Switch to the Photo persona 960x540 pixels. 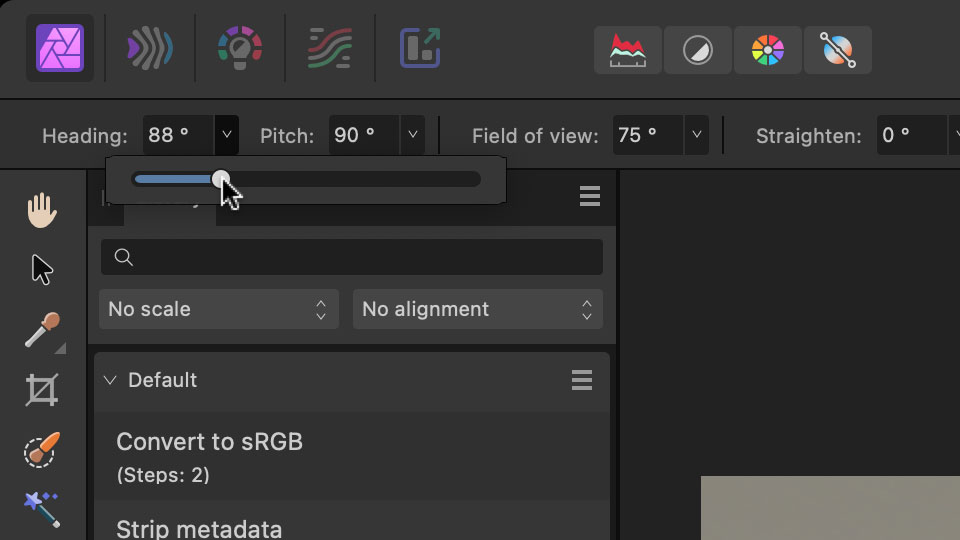60,48
